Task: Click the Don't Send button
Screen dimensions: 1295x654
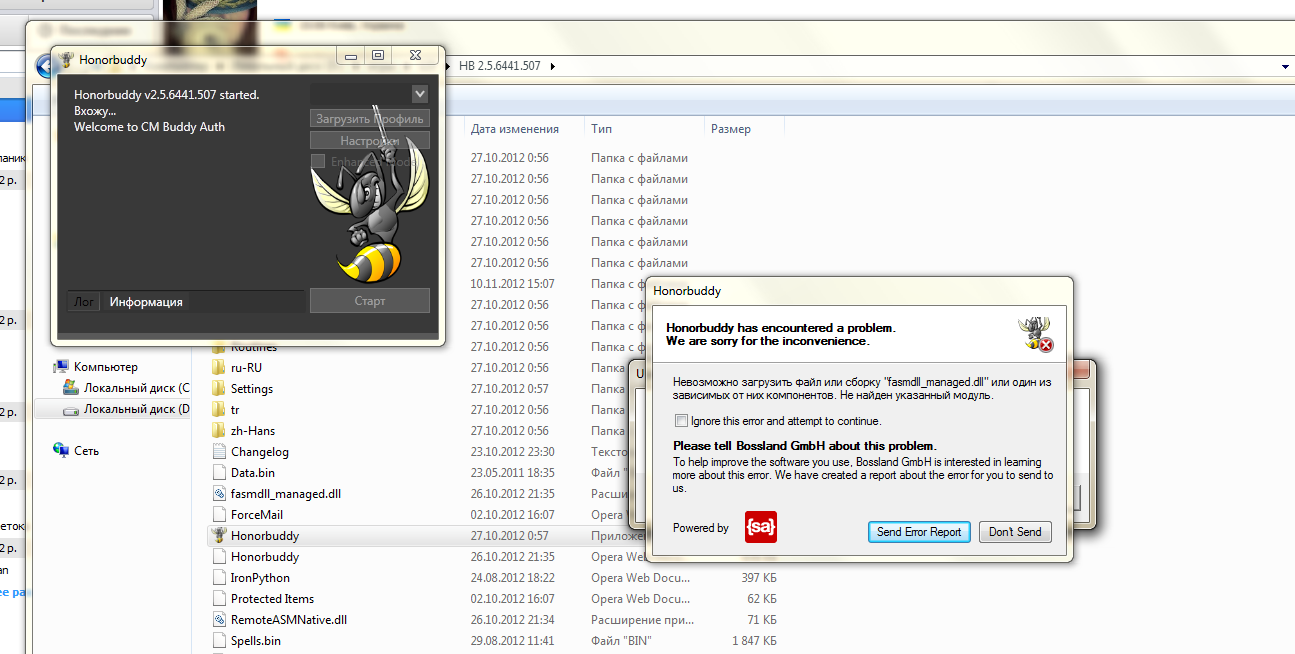Action: pos(1015,532)
